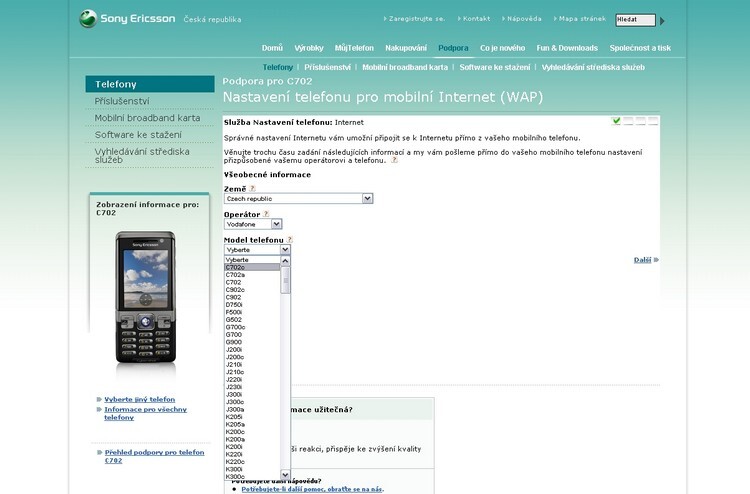Image resolution: width=750 pixels, height=494 pixels.
Task: Click the down arrow of model list scrollbar
Action: [285, 475]
